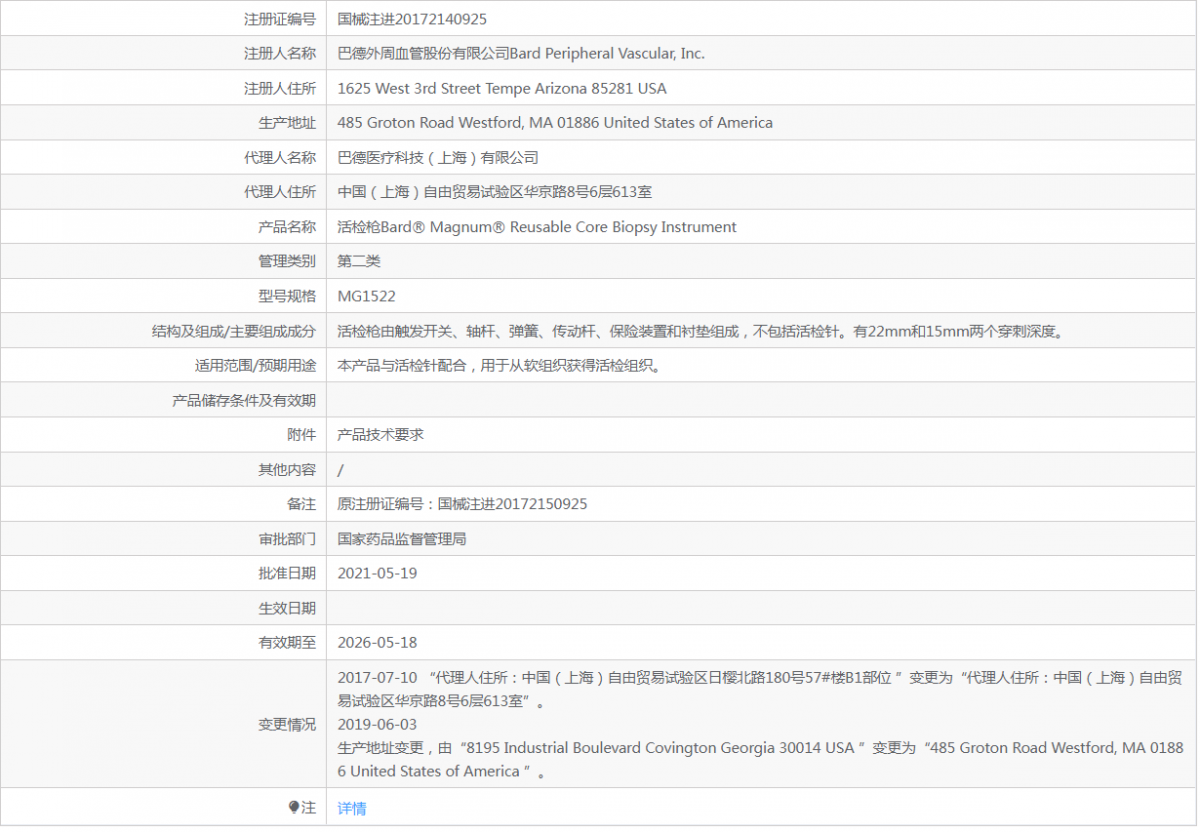1200x832 pixels.
Task: Click the 有效期至 label
Action: pyautogui.click(x=287, y=642)
